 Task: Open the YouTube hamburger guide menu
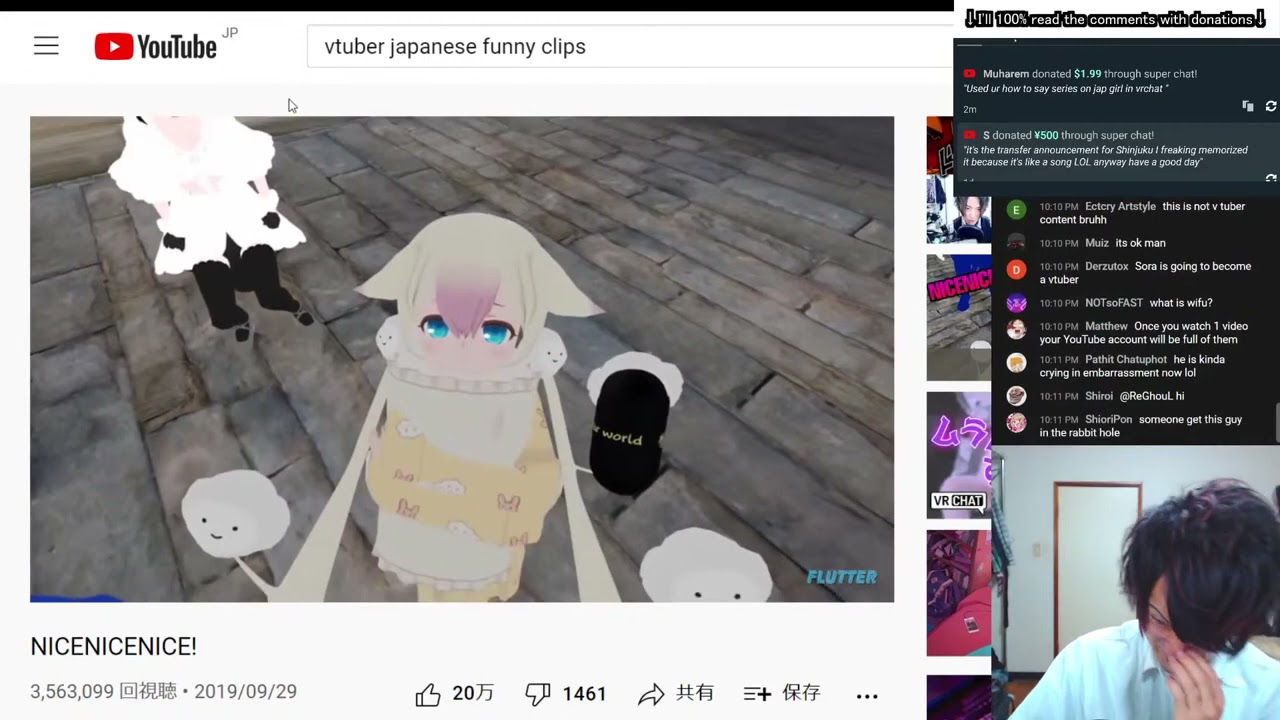(x=46, y=46)
